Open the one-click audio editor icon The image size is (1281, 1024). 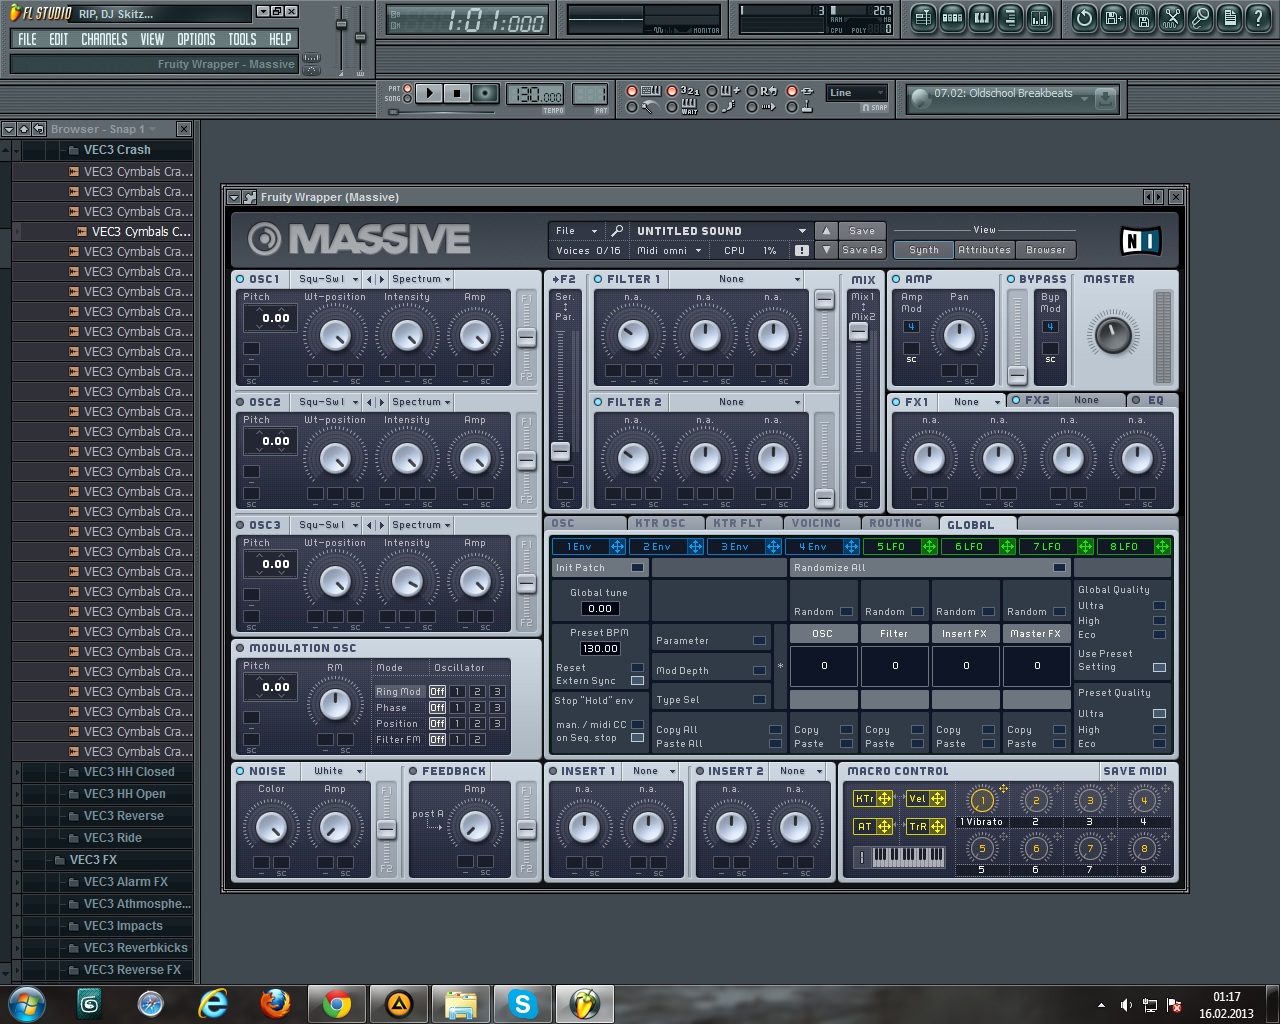(x=1172, y=18)
